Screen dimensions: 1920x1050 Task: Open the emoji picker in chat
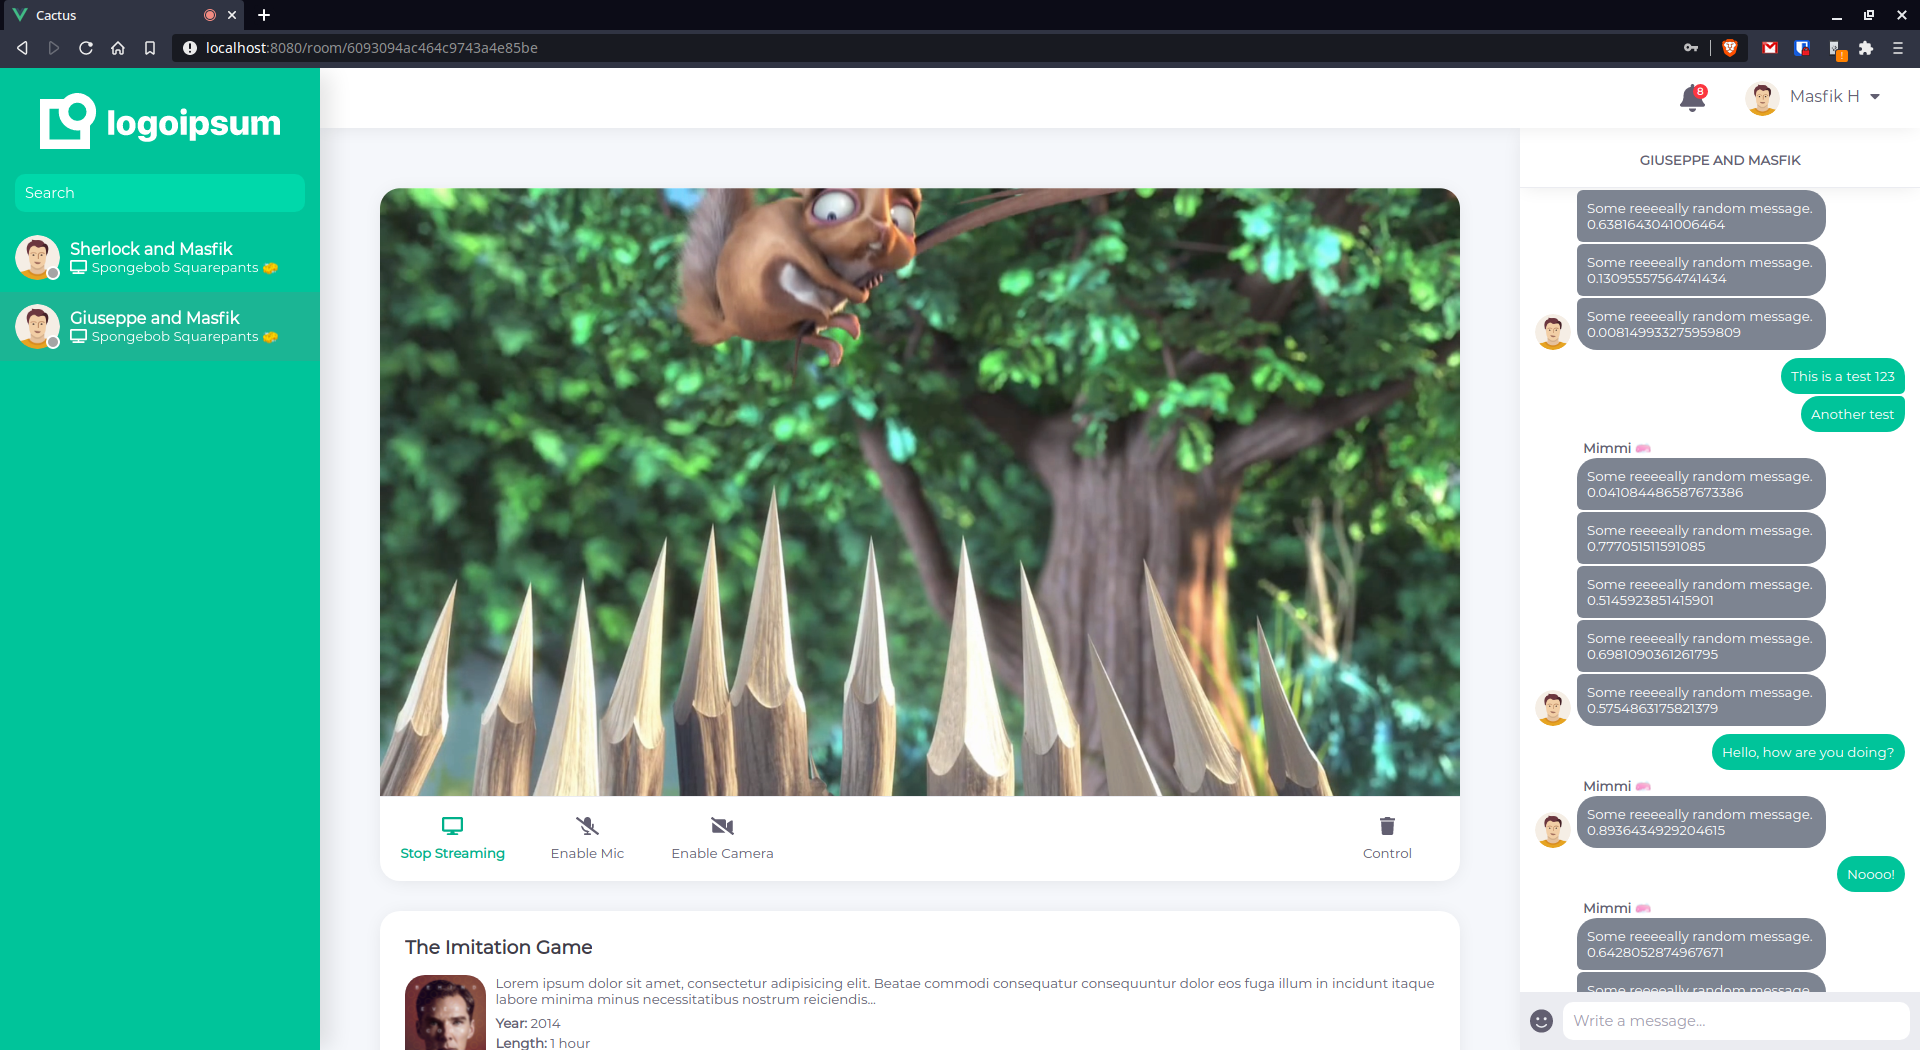click(1541, 1021)
